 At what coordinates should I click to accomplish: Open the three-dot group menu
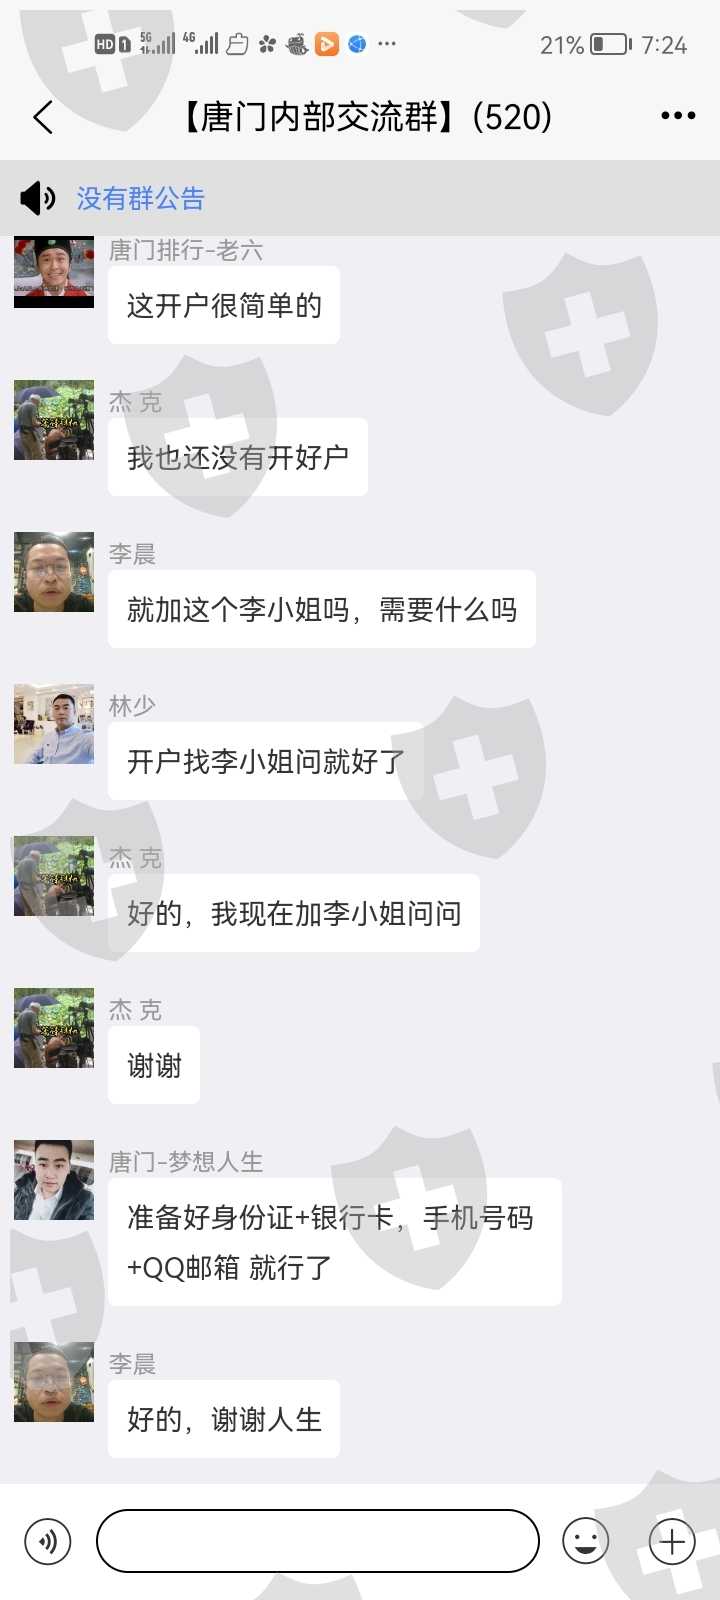(678, 116)
